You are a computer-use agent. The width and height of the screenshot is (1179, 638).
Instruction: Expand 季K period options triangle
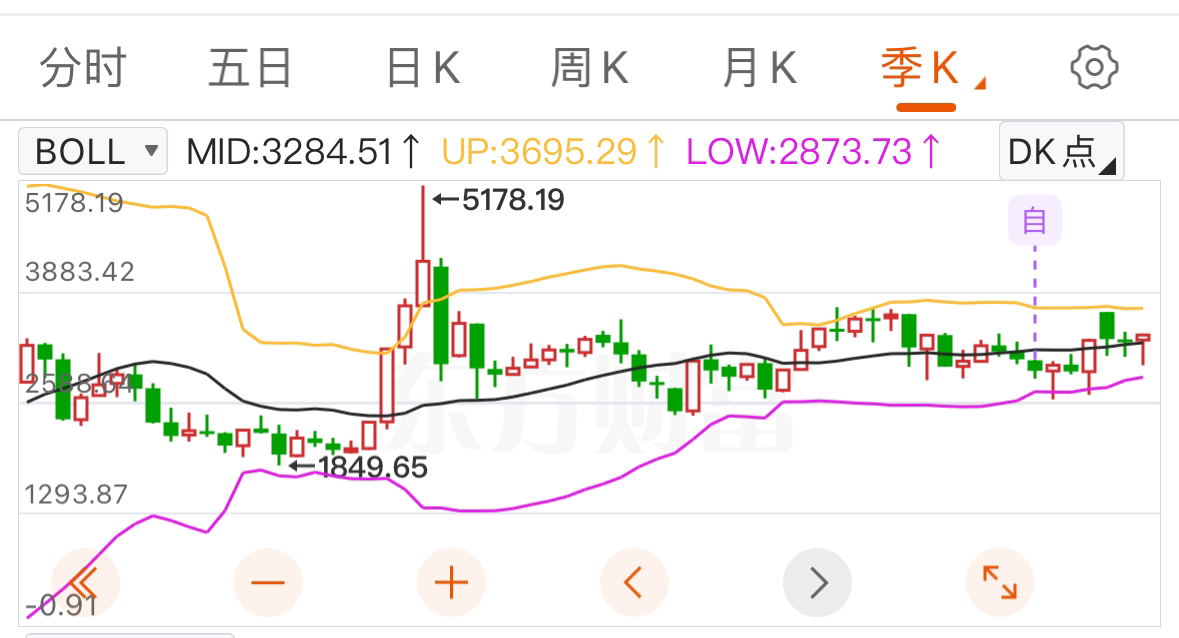pos(980,83)
